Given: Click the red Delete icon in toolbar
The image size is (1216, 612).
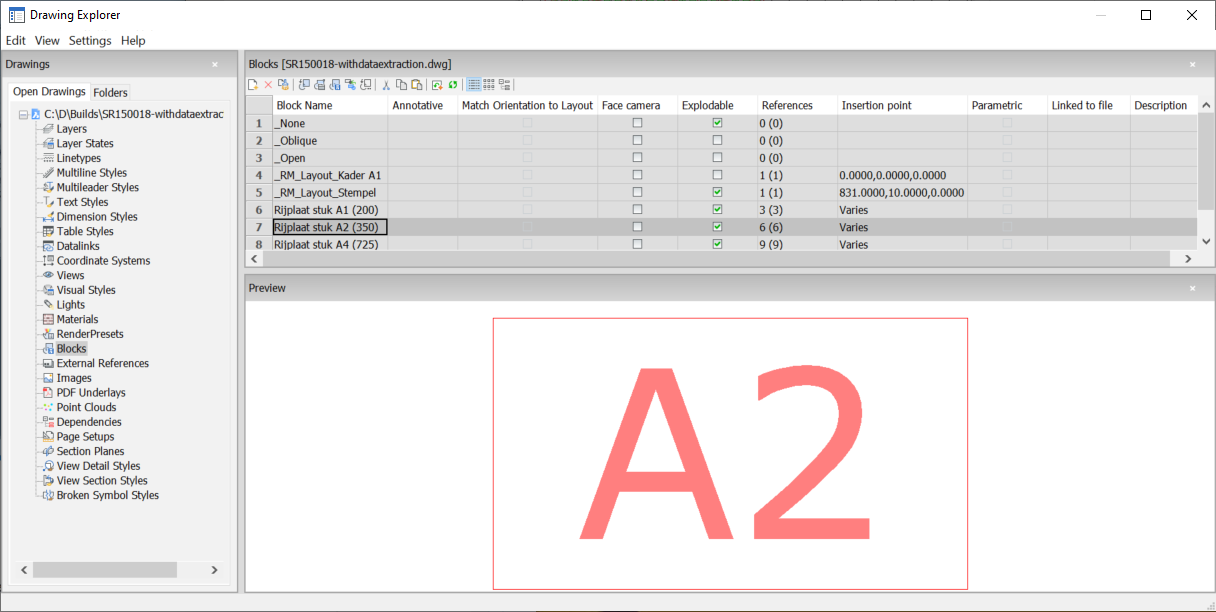Looking at the screenshot, I should [268, 85].
